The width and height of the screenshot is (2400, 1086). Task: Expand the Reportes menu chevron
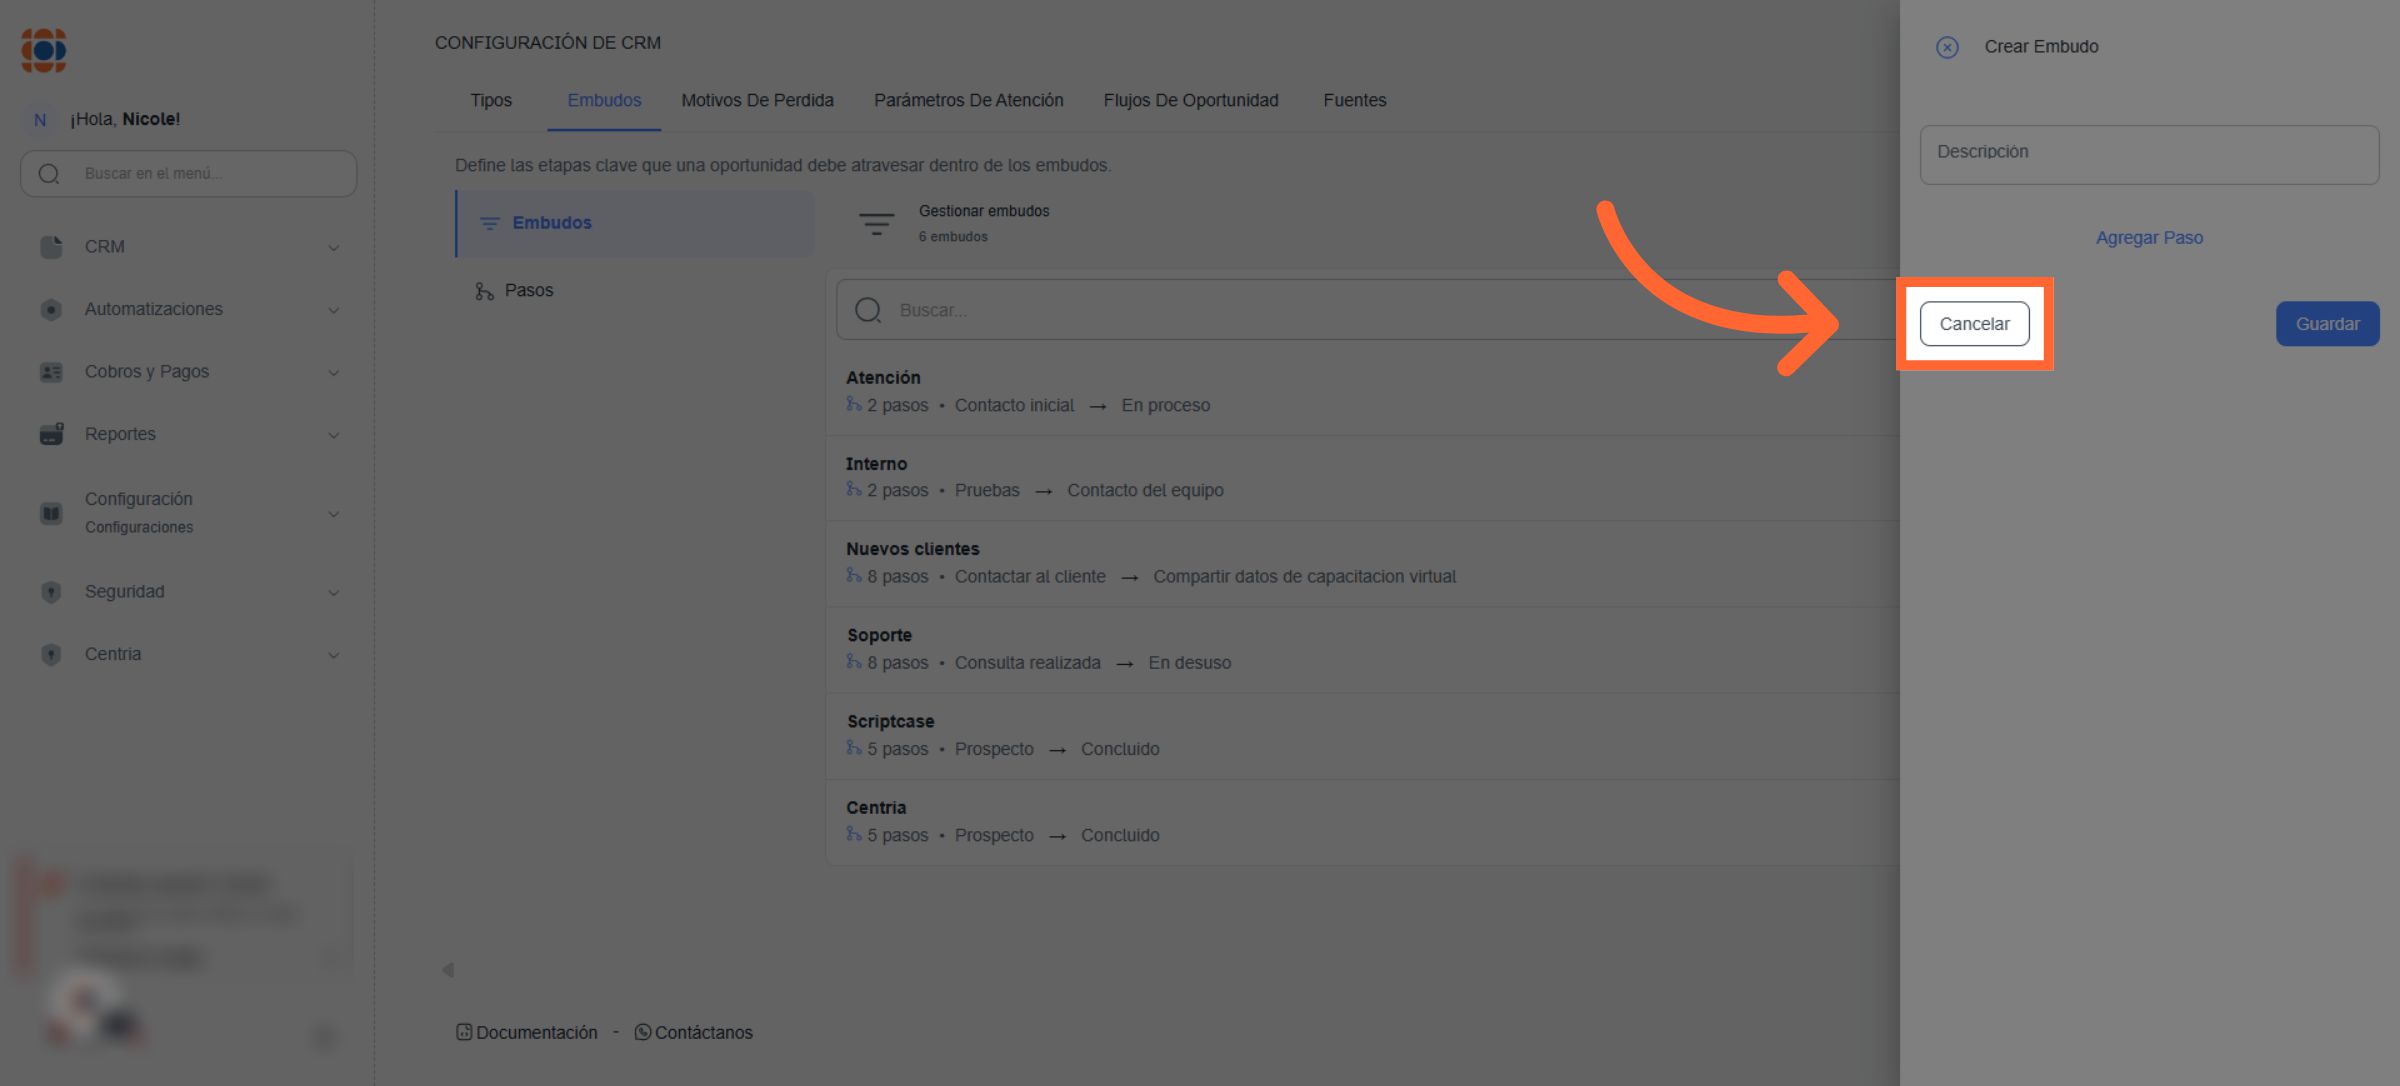tap(334, 435)
